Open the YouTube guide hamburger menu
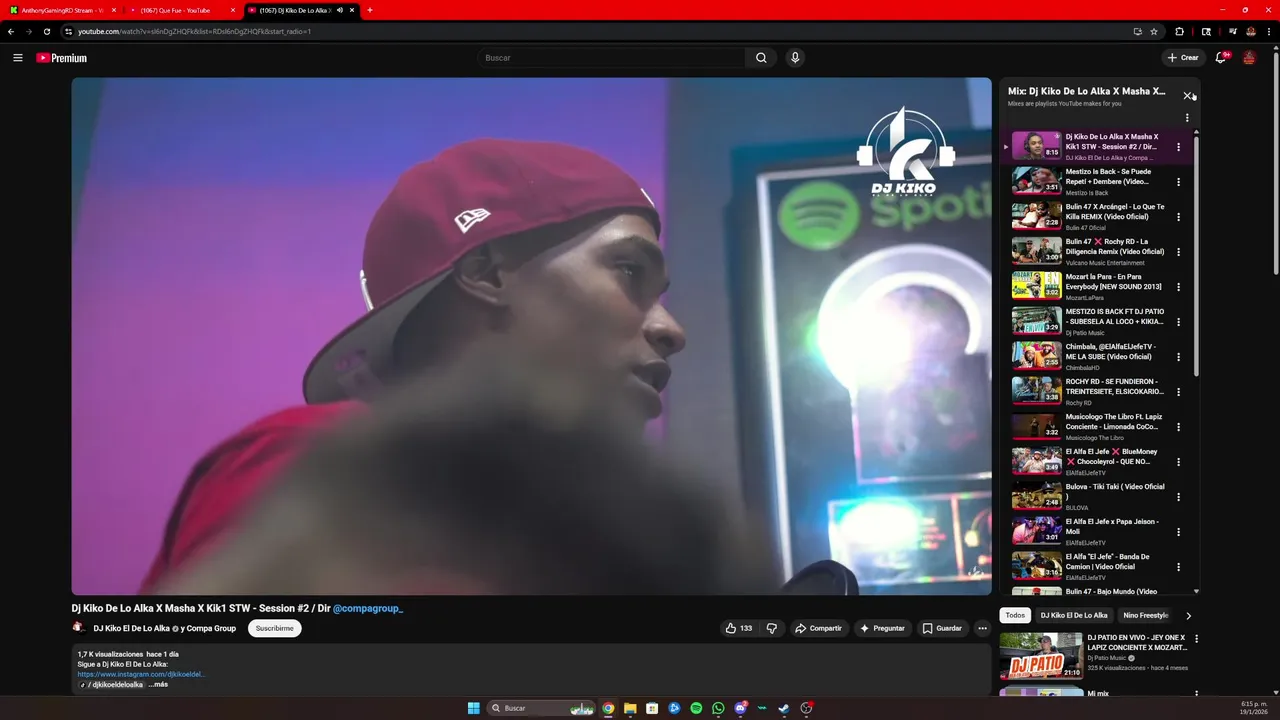The image size is (1280, 720). click(x=17, y=58)
